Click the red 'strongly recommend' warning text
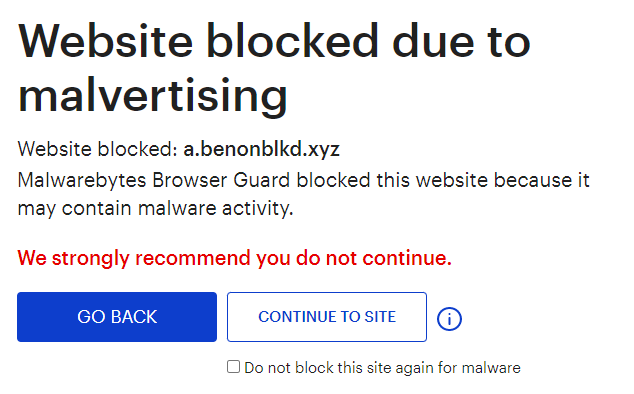This screenshot has height=394, width=634. (235, 258)
